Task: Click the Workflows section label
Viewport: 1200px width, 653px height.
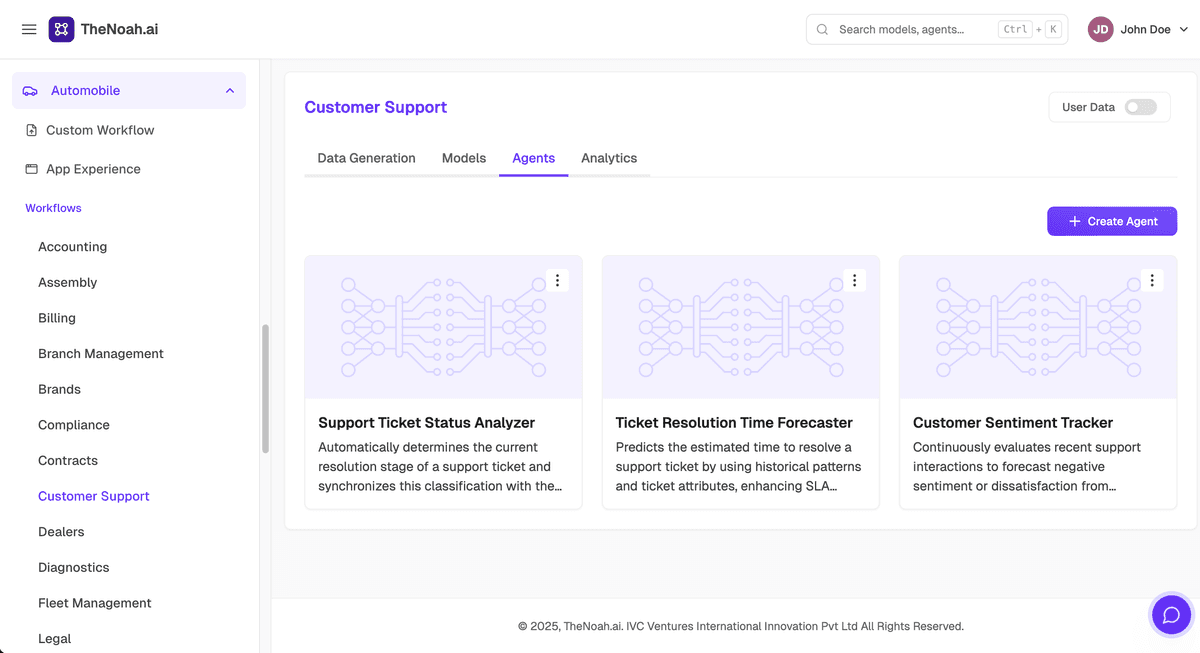Action: (x=53, y=208)
